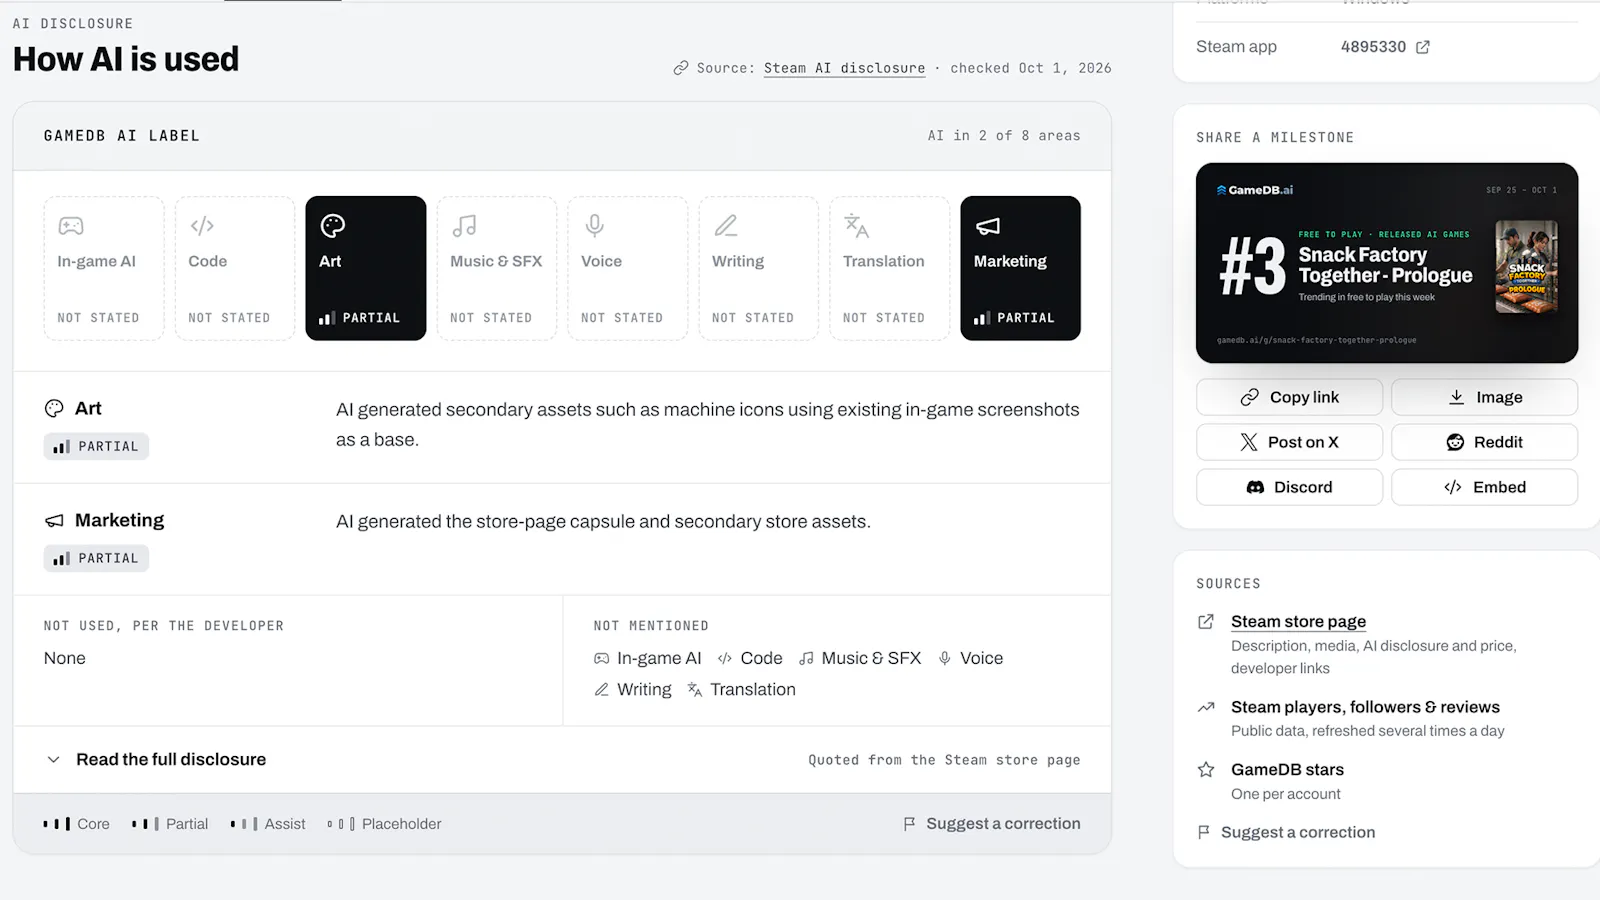
Task: Share the milestone with Post on X
Action: click(x=1290, y=442)
